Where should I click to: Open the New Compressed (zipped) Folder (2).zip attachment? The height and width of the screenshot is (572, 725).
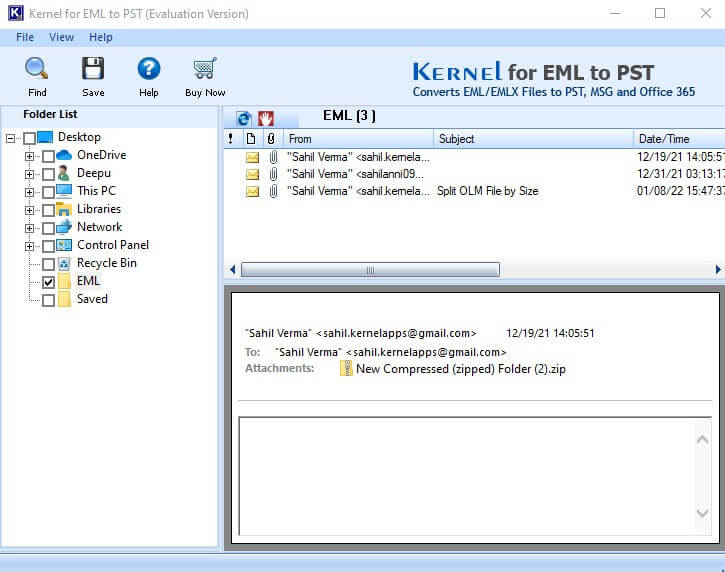pos(461,369)
